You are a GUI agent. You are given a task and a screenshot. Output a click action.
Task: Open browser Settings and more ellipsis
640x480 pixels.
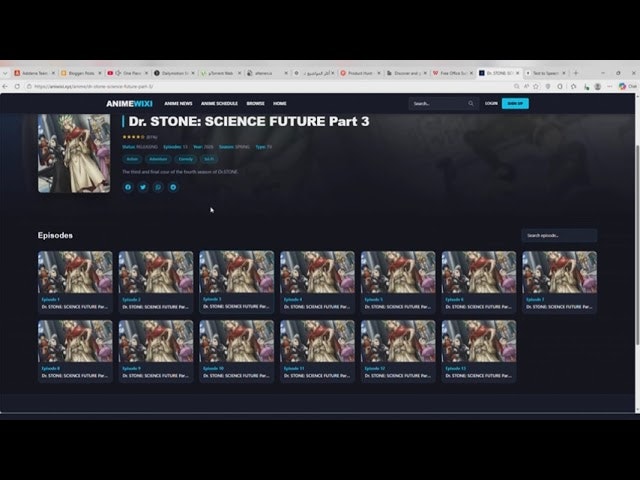pyautogui.click(x=610, y=87)
